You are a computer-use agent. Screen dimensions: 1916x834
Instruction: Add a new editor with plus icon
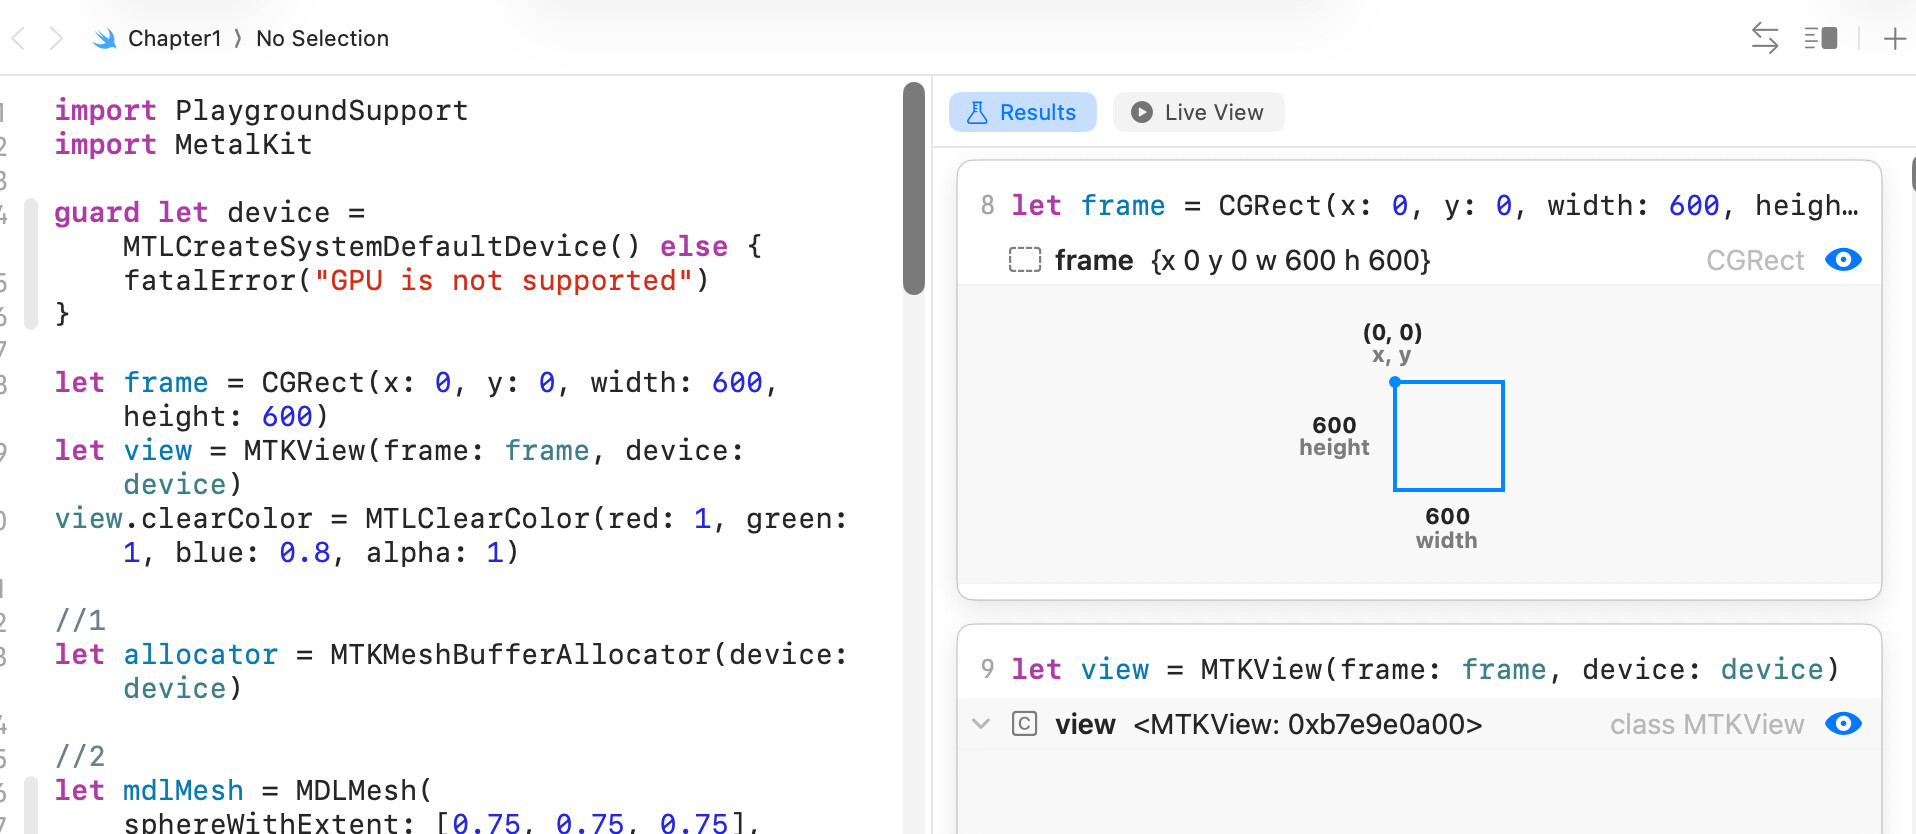coord(1894,39)
